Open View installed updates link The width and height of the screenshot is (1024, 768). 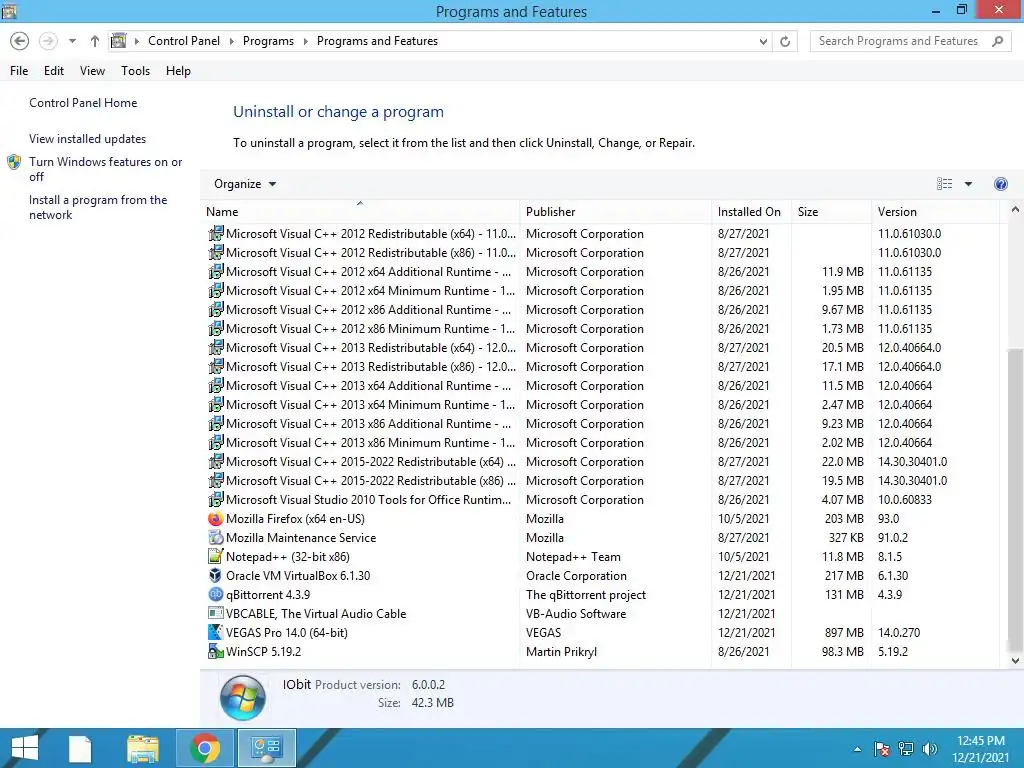coord(88,138)
